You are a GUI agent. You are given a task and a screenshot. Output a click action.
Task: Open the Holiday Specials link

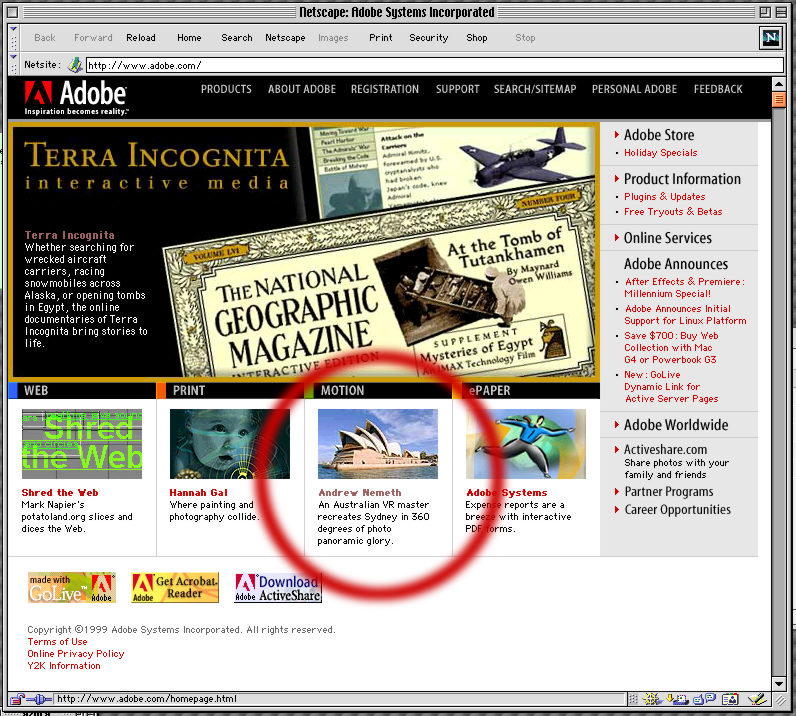pos(660,153)
